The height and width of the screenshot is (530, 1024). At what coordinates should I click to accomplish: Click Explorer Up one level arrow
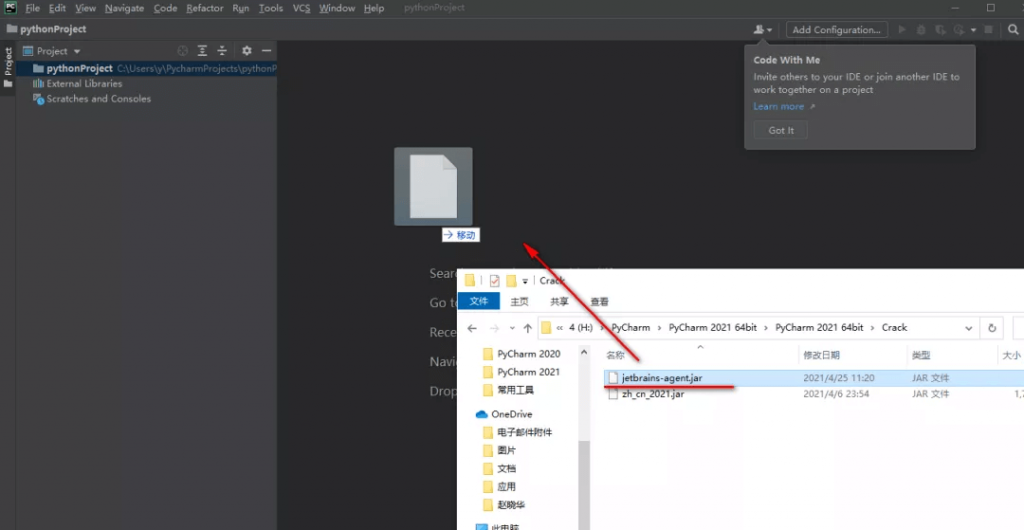(x=528, y=328)
